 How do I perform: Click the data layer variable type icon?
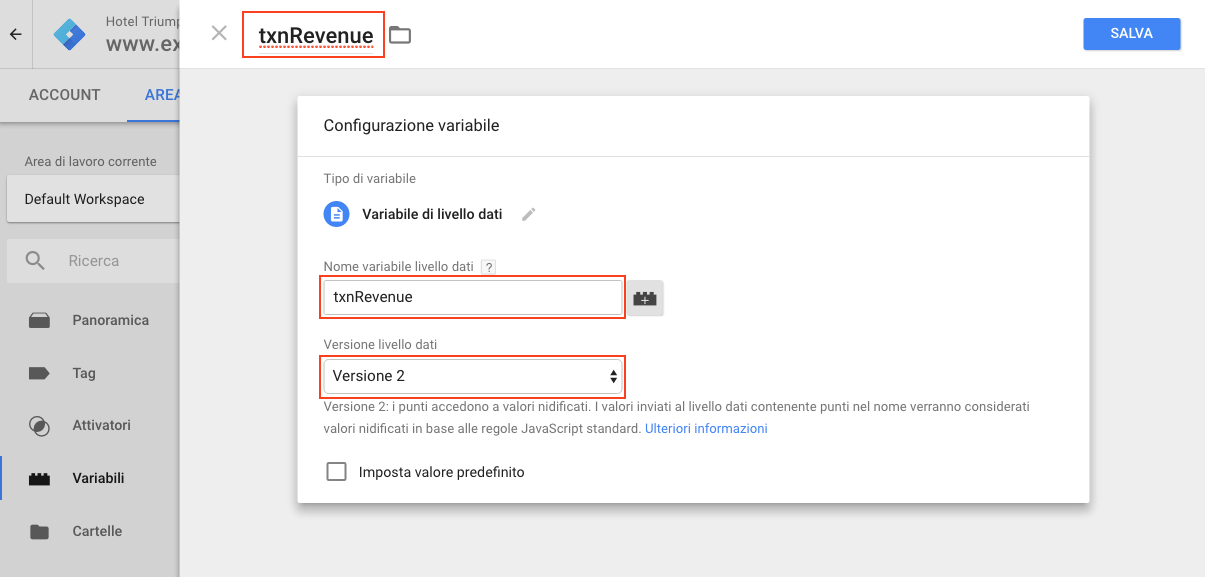click(x=337, y=214)
